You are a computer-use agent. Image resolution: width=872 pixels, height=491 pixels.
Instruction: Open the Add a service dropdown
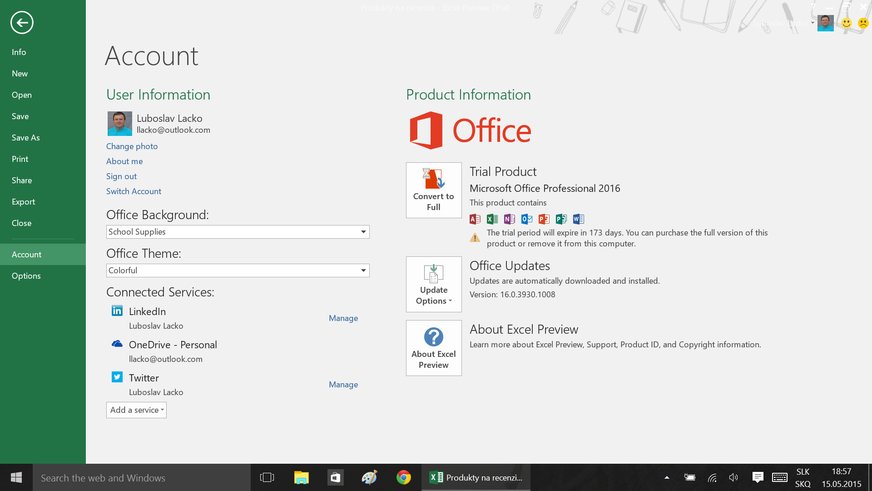136,410
